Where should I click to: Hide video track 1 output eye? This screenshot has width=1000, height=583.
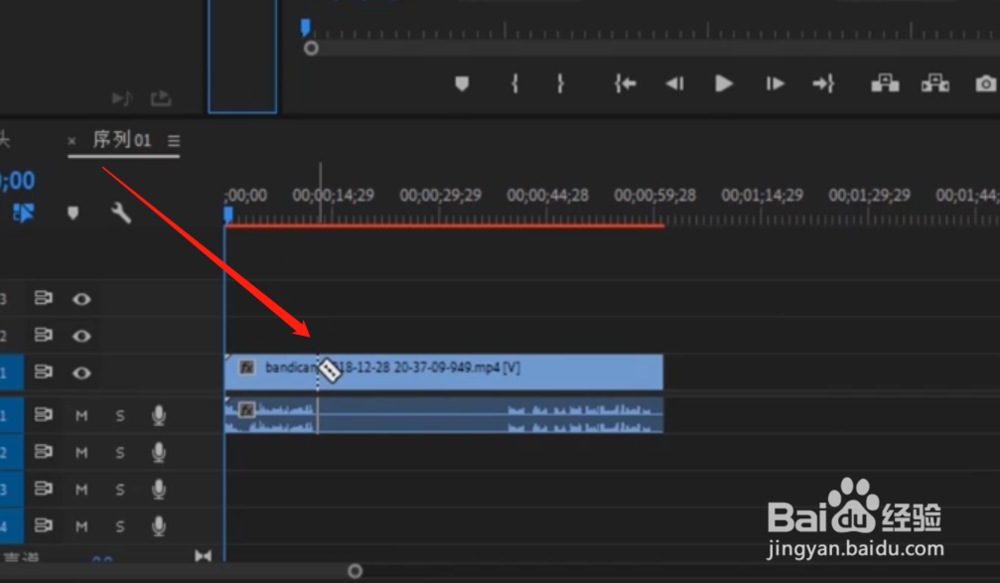pos(82,373)
